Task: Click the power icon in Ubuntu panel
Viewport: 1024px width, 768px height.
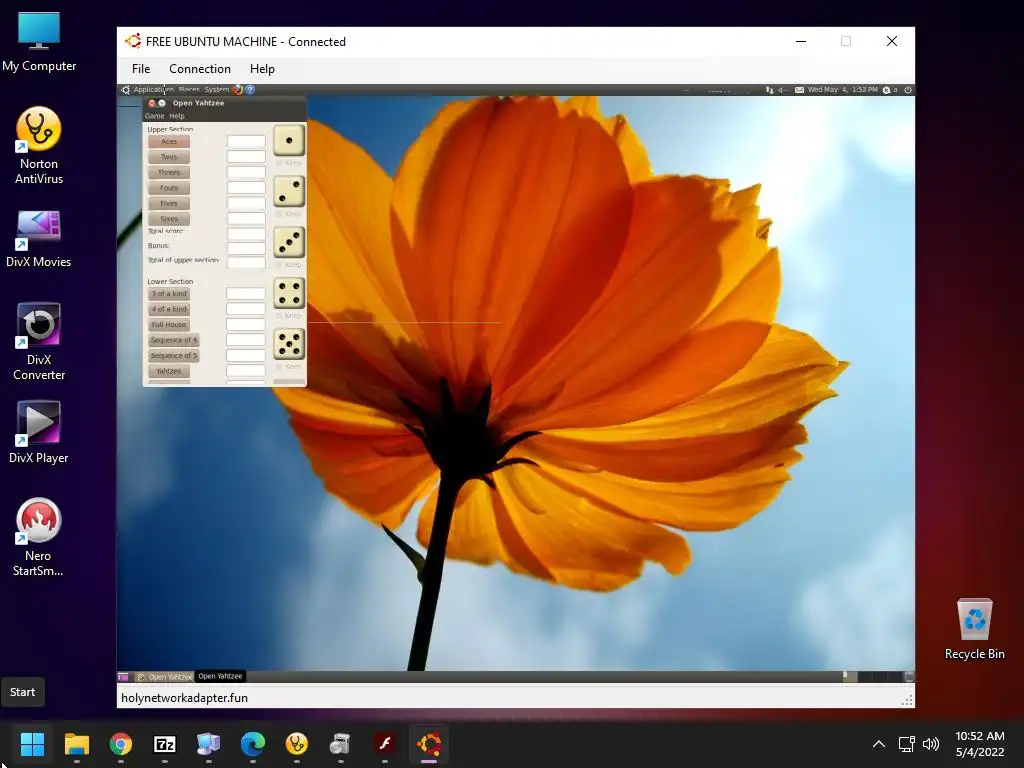Action: click(x=908, y=89)
